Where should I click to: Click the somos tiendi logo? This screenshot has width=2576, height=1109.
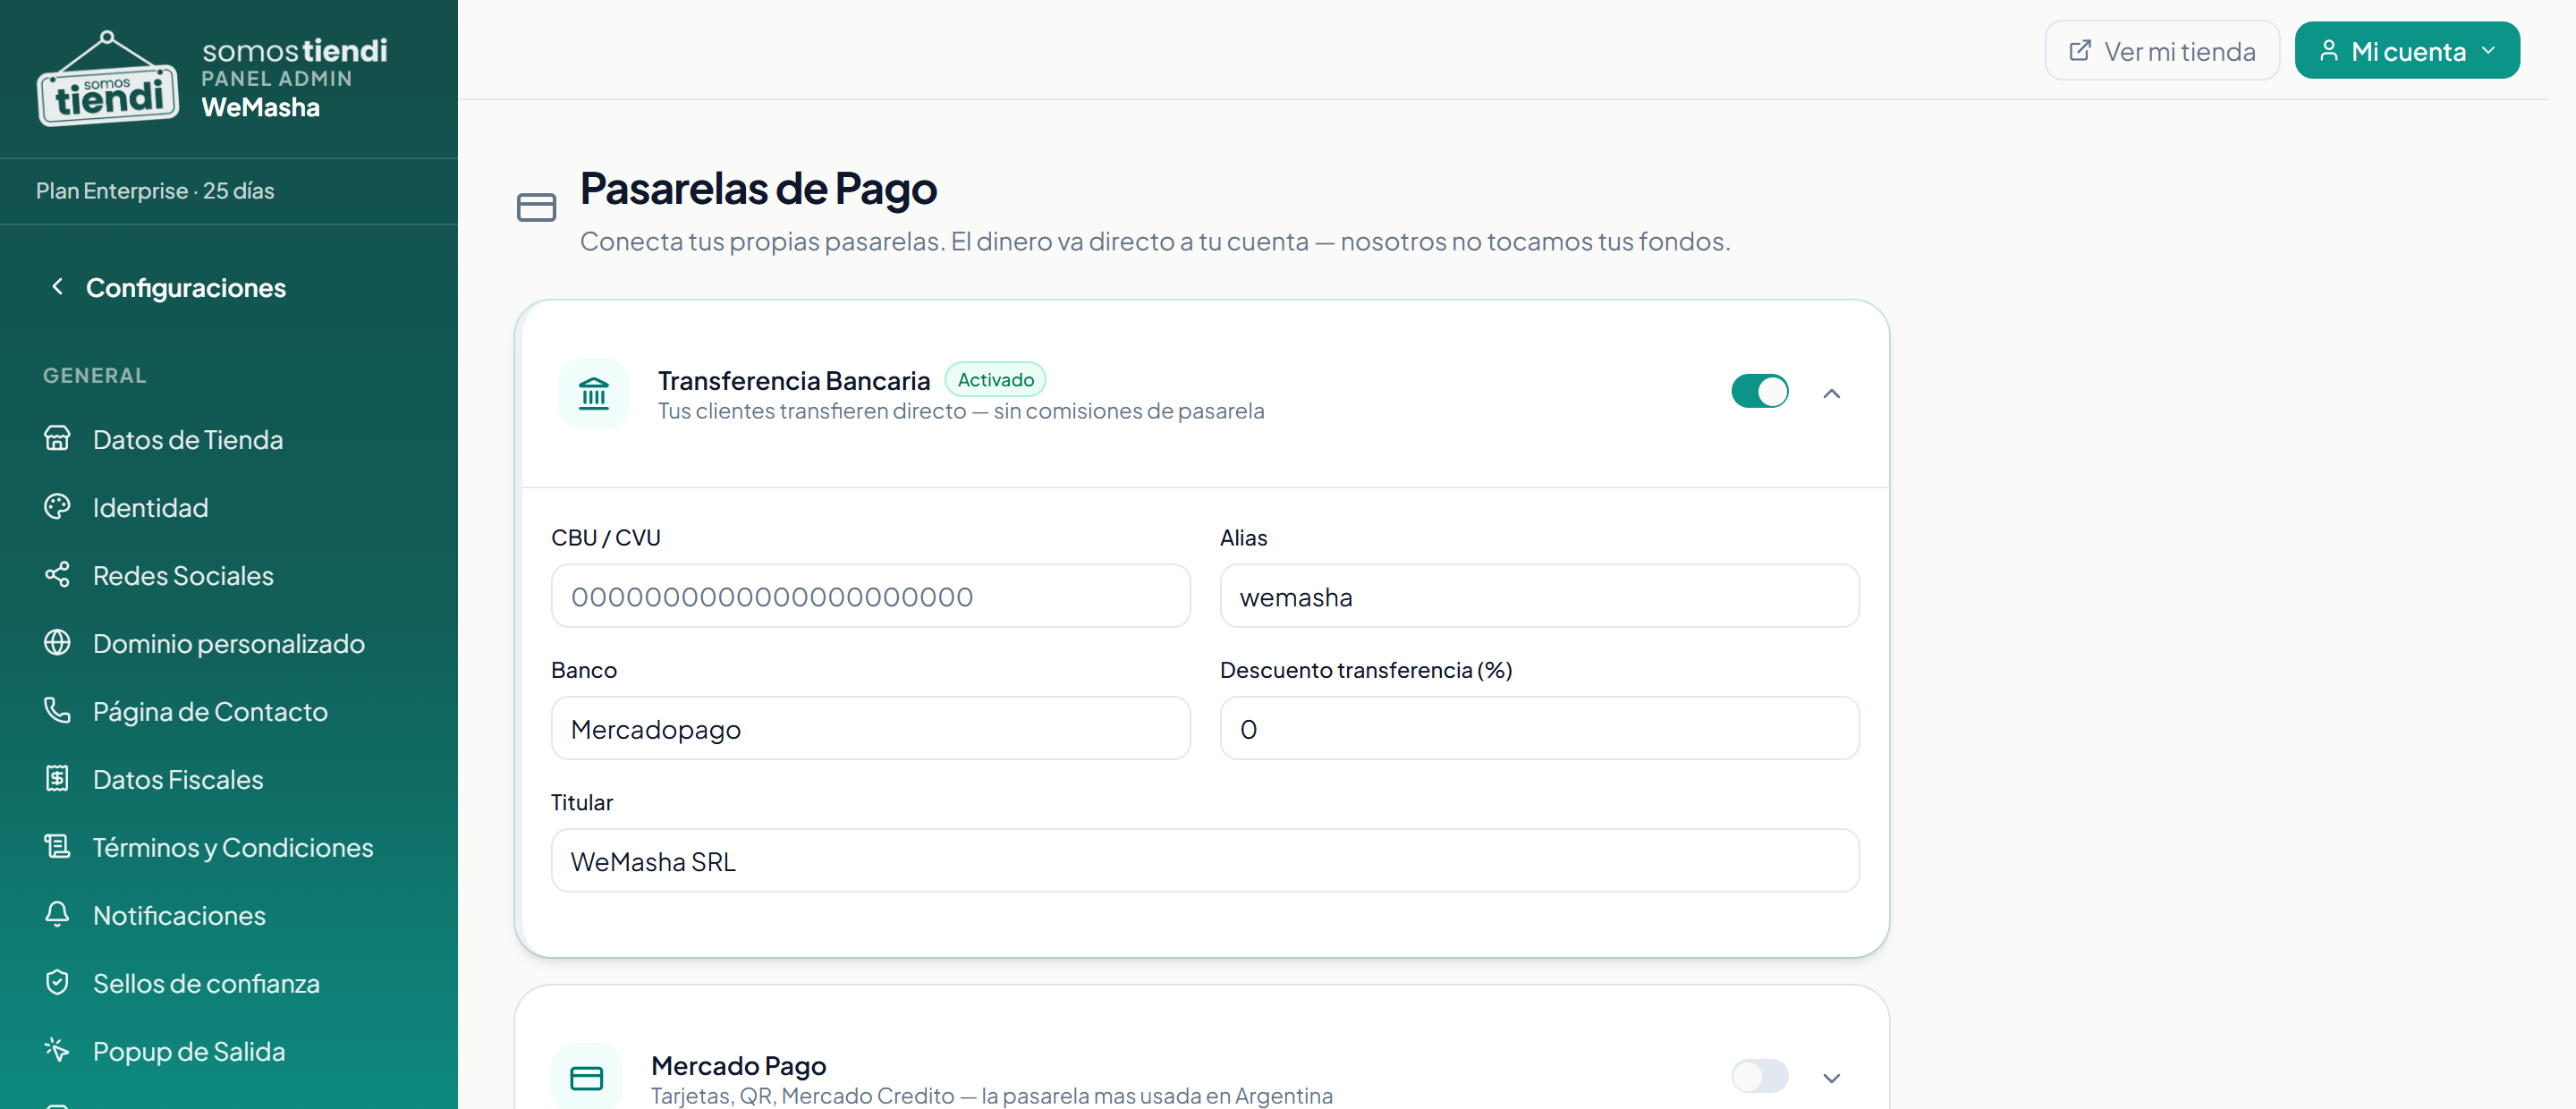[x=108, y=79]
